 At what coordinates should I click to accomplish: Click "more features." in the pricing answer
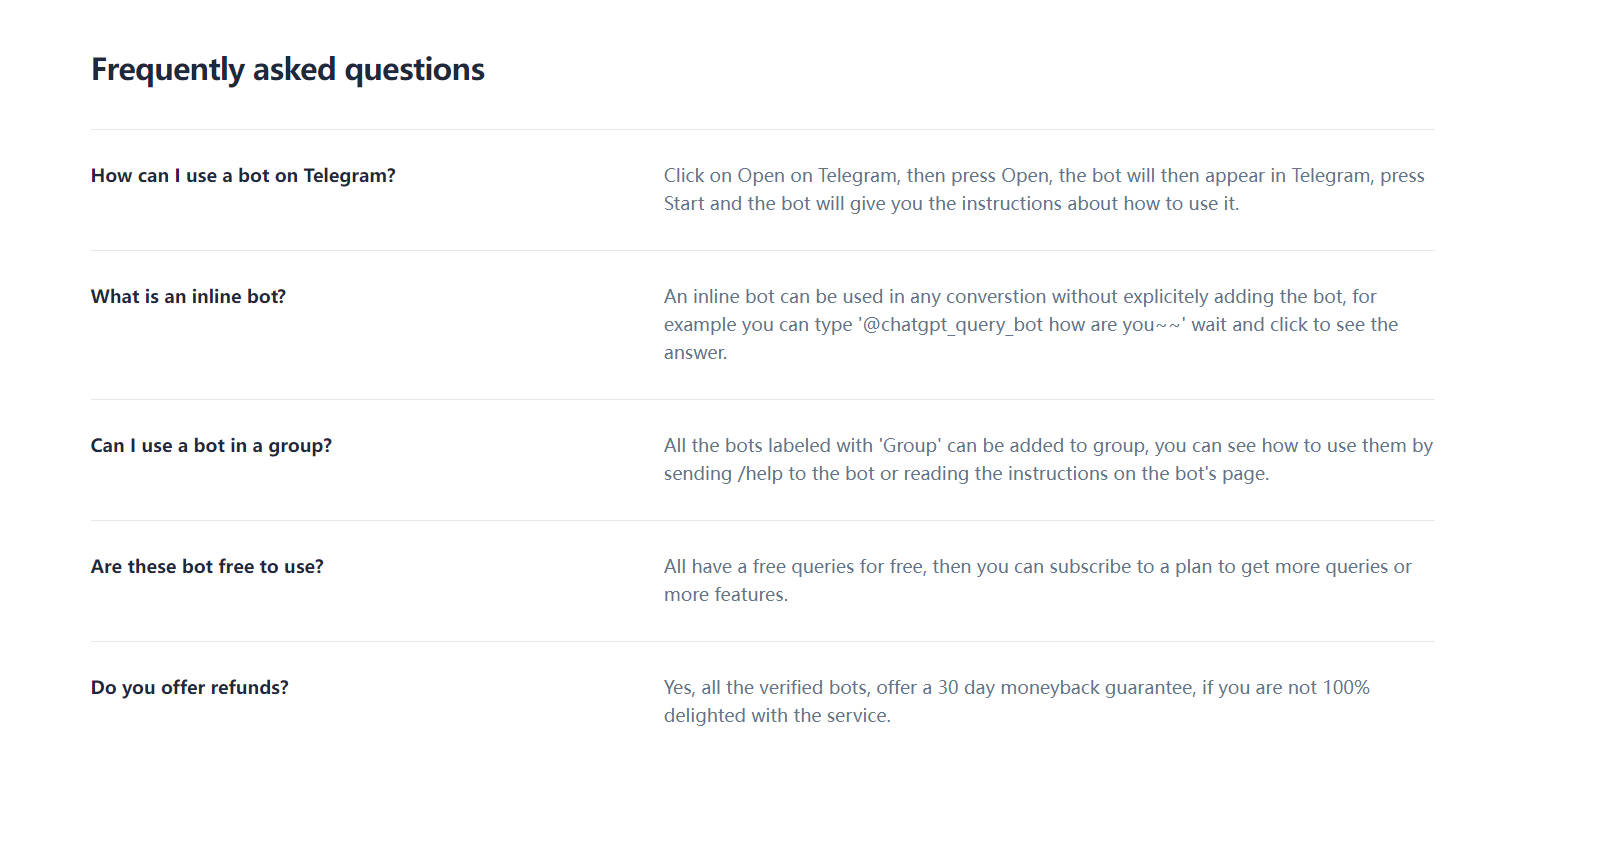coord(726,595)
